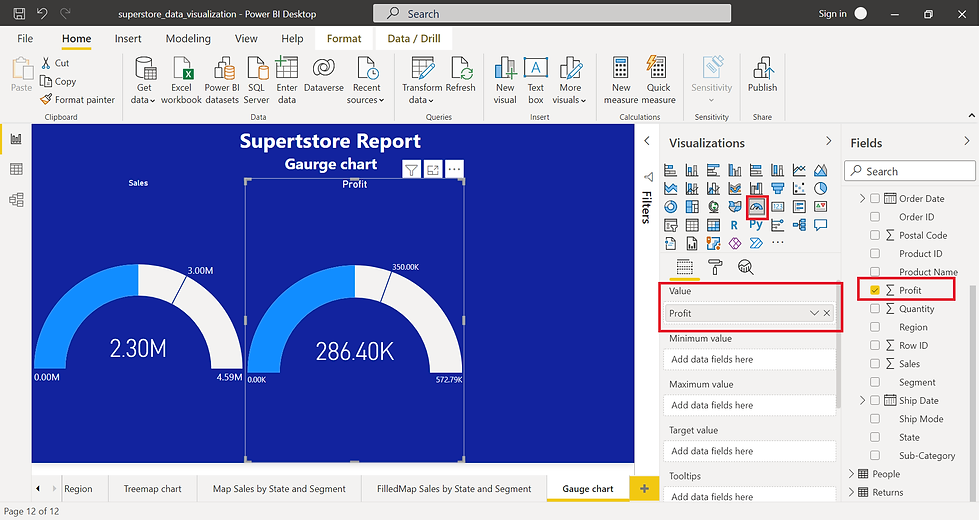The width and height of the screenshot is (980, 520).
Task: Open the Data / Drill tab
Action: [414, 39]
